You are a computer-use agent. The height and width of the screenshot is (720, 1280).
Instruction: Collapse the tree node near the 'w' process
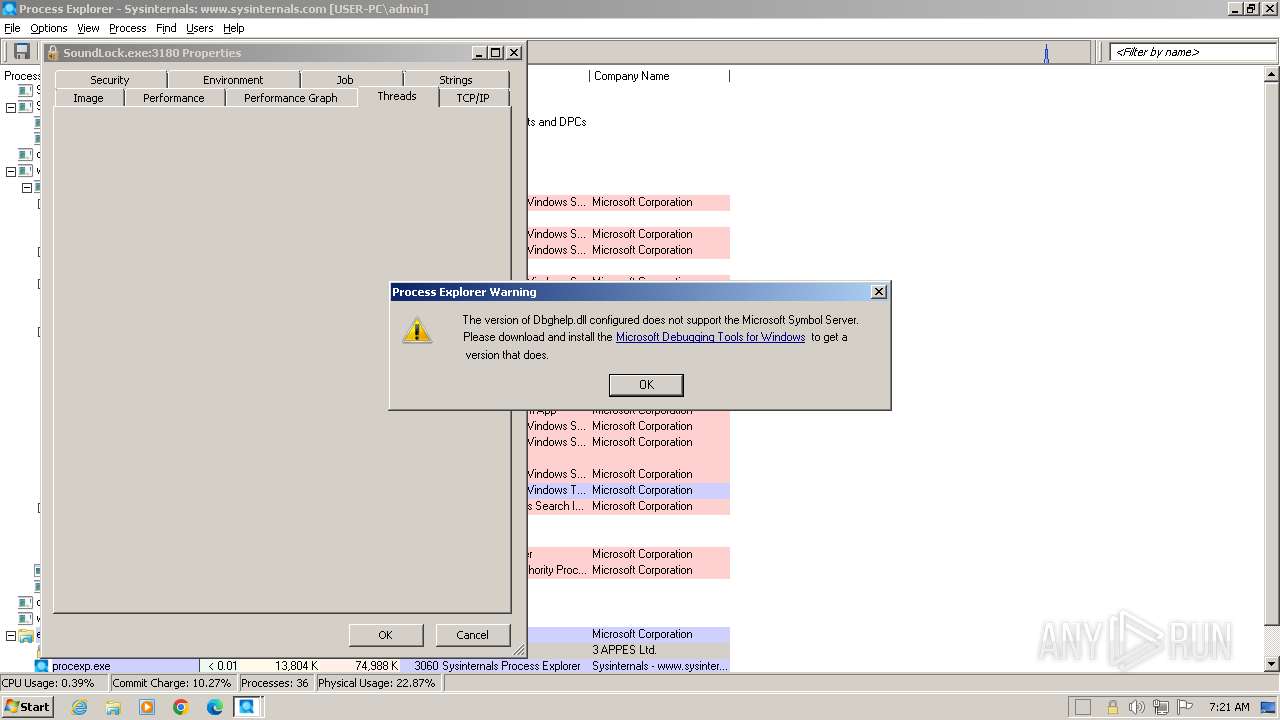11,171
